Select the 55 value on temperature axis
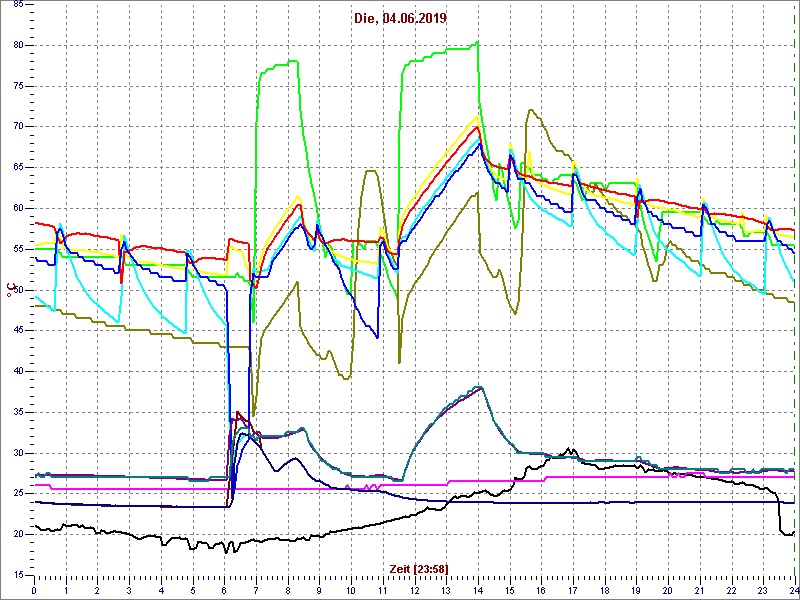Viewport: 800px width, 600px height. click(x=17, y=249)
